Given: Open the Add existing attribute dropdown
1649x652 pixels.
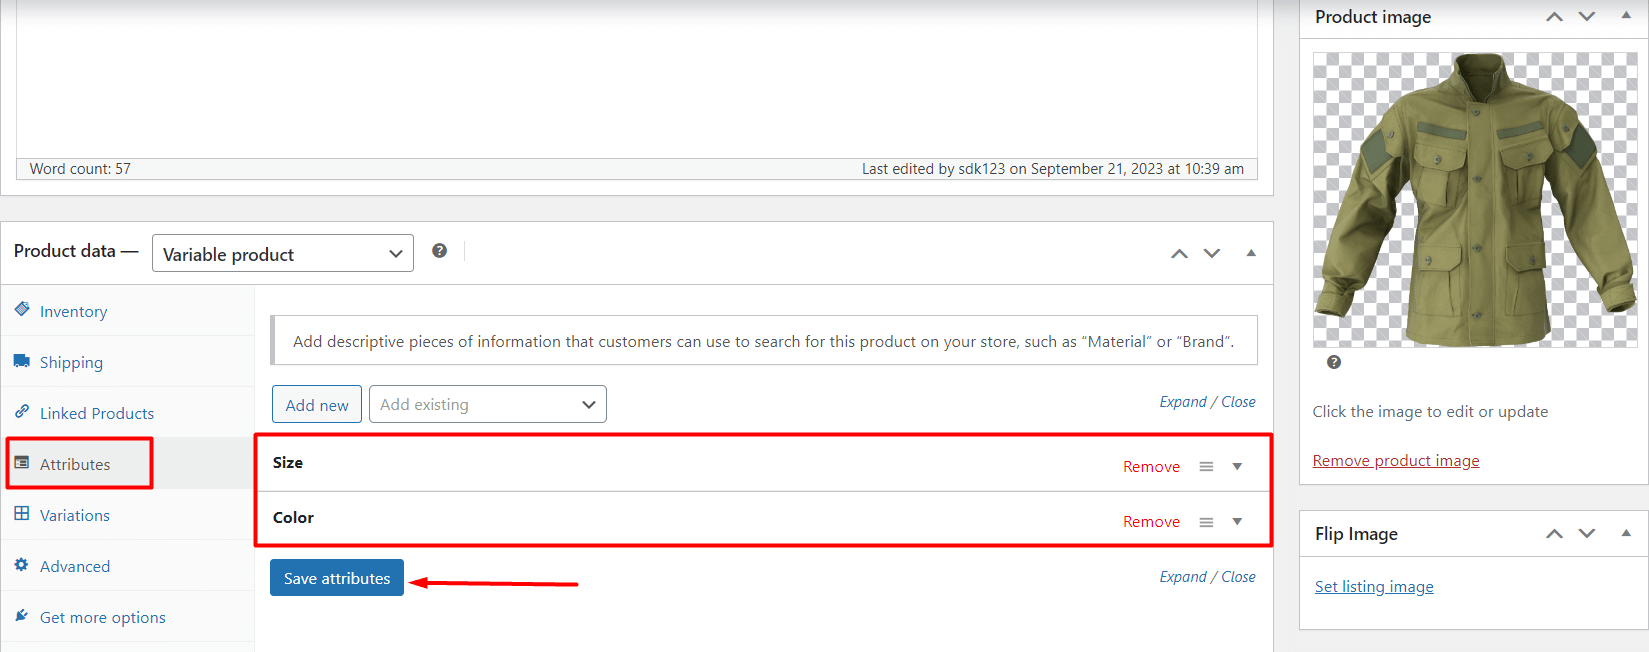Looking at the screenshot, I should 487,405.
